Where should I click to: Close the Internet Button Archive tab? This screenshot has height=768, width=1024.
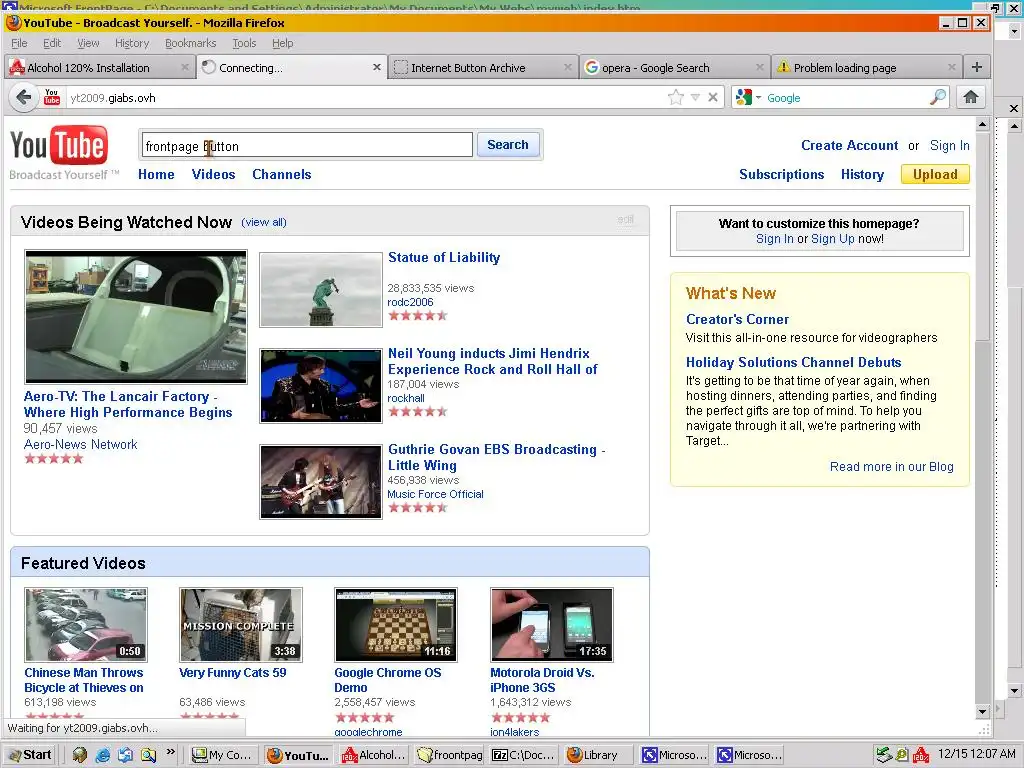point(568,67)
